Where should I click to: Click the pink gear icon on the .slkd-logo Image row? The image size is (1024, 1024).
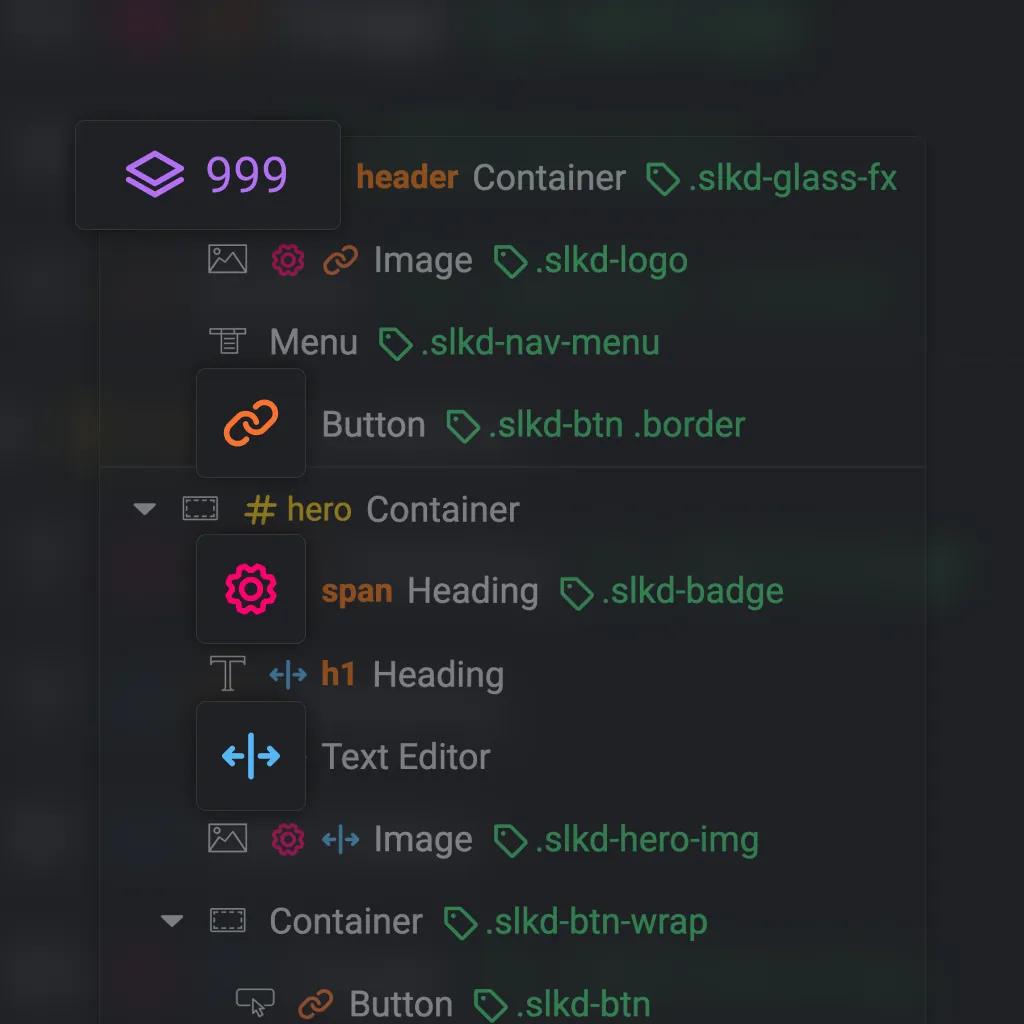pyautogui.click(x=288, y=260)
